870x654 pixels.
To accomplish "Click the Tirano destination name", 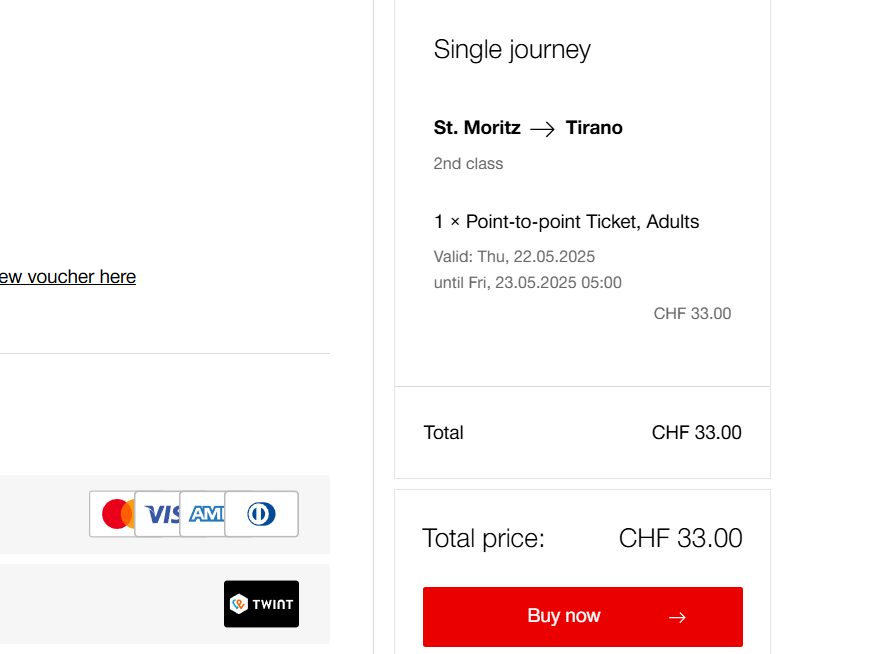I will [594, 128].
